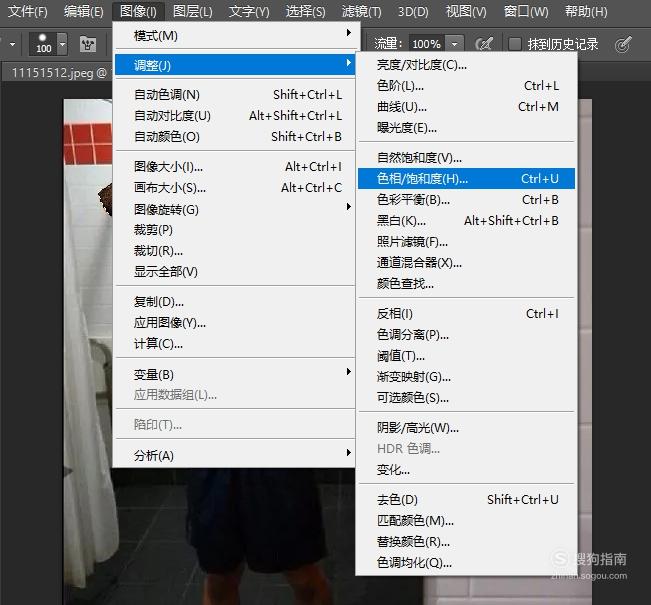This screenshot has height=605, width=651.
Task: Open 匹配颜色(M) dialog
Action: (466, 521)
